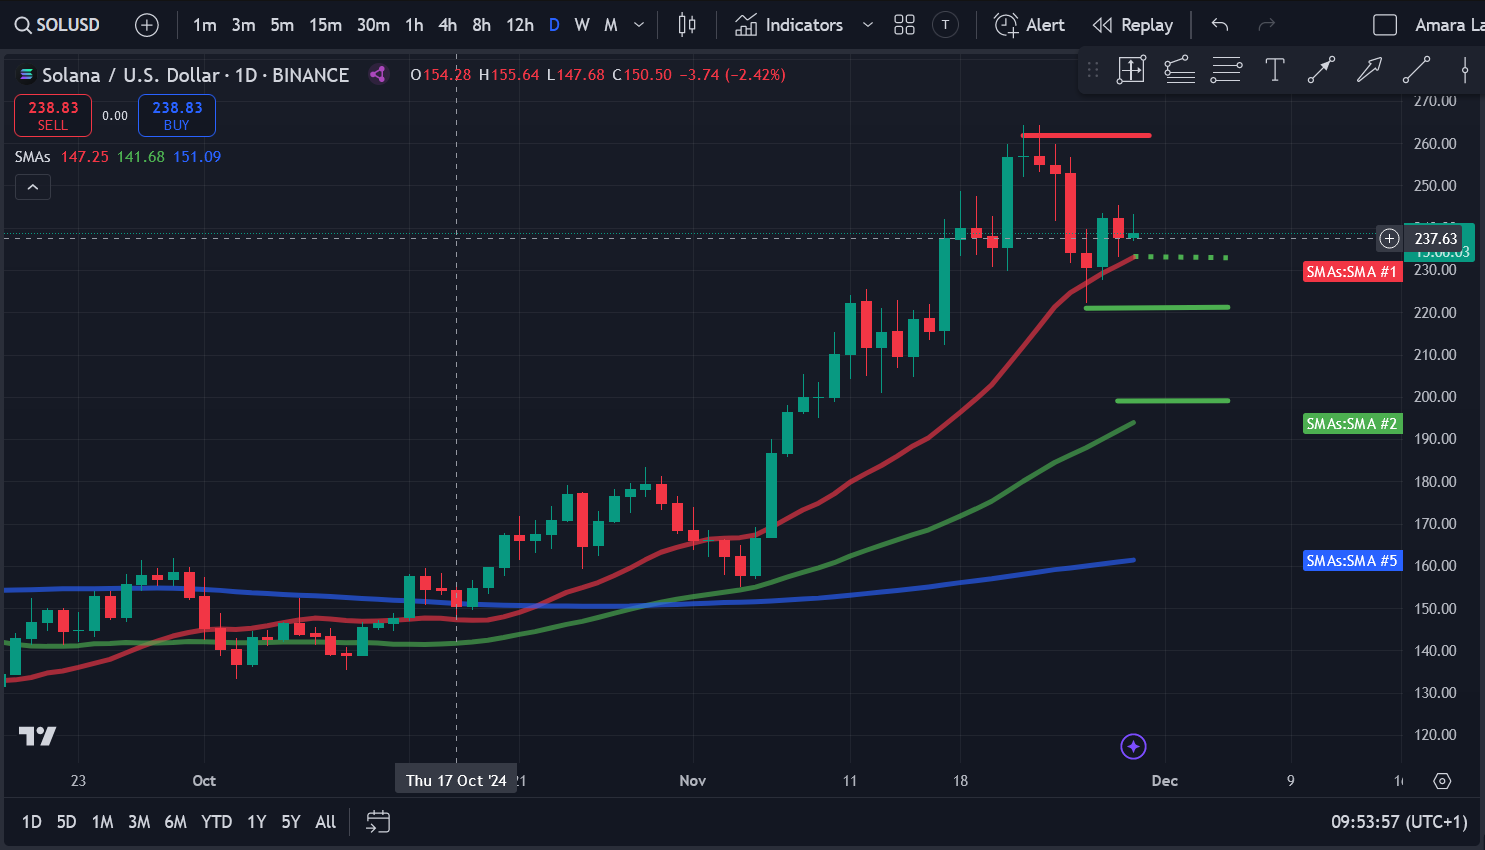This screenshot has height=850, width=1485.
Task: Select the daily D timeframe
Action: 554,25
